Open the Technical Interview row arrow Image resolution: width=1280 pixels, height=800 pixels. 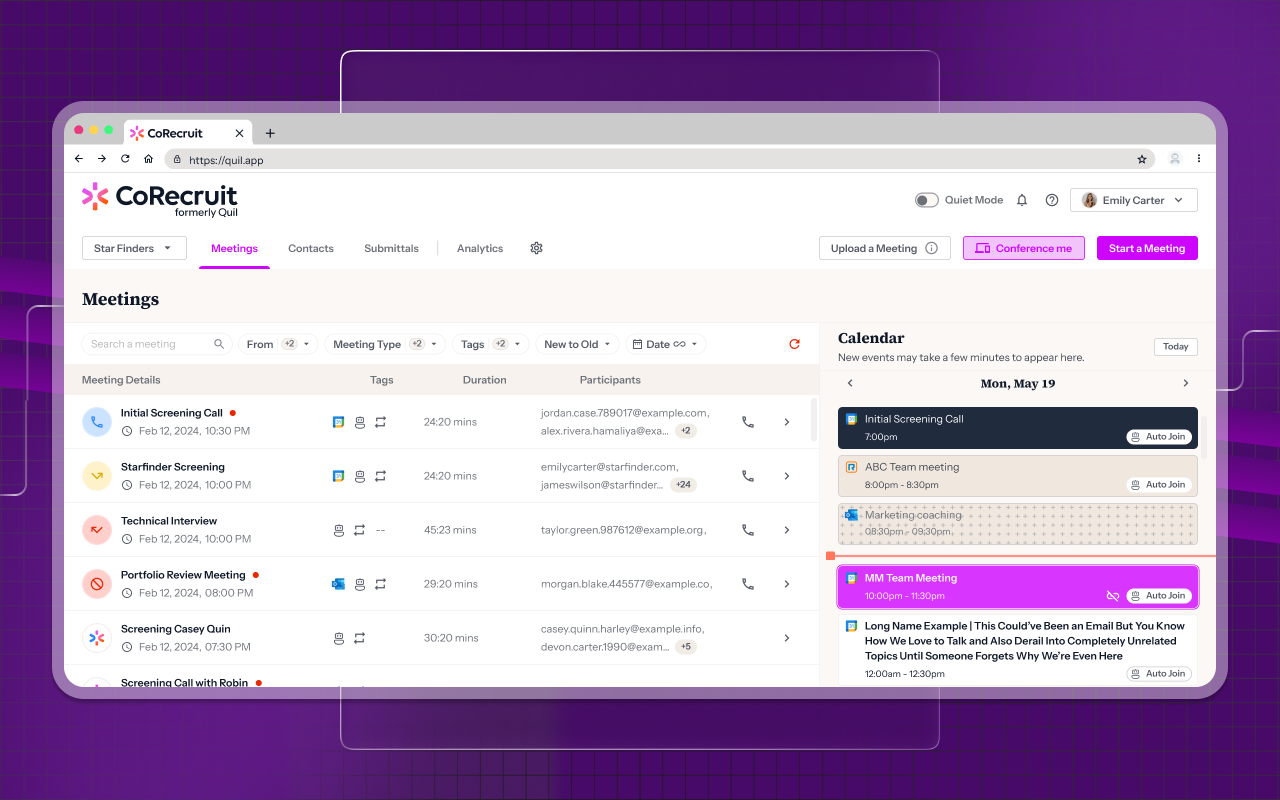787,530
